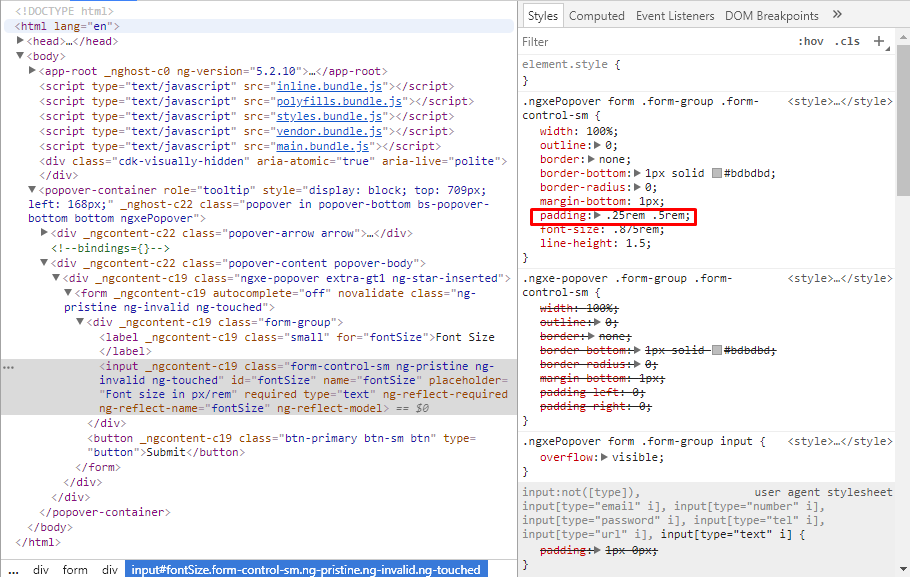Collapse the form-group div node

(x=80, y=322)
